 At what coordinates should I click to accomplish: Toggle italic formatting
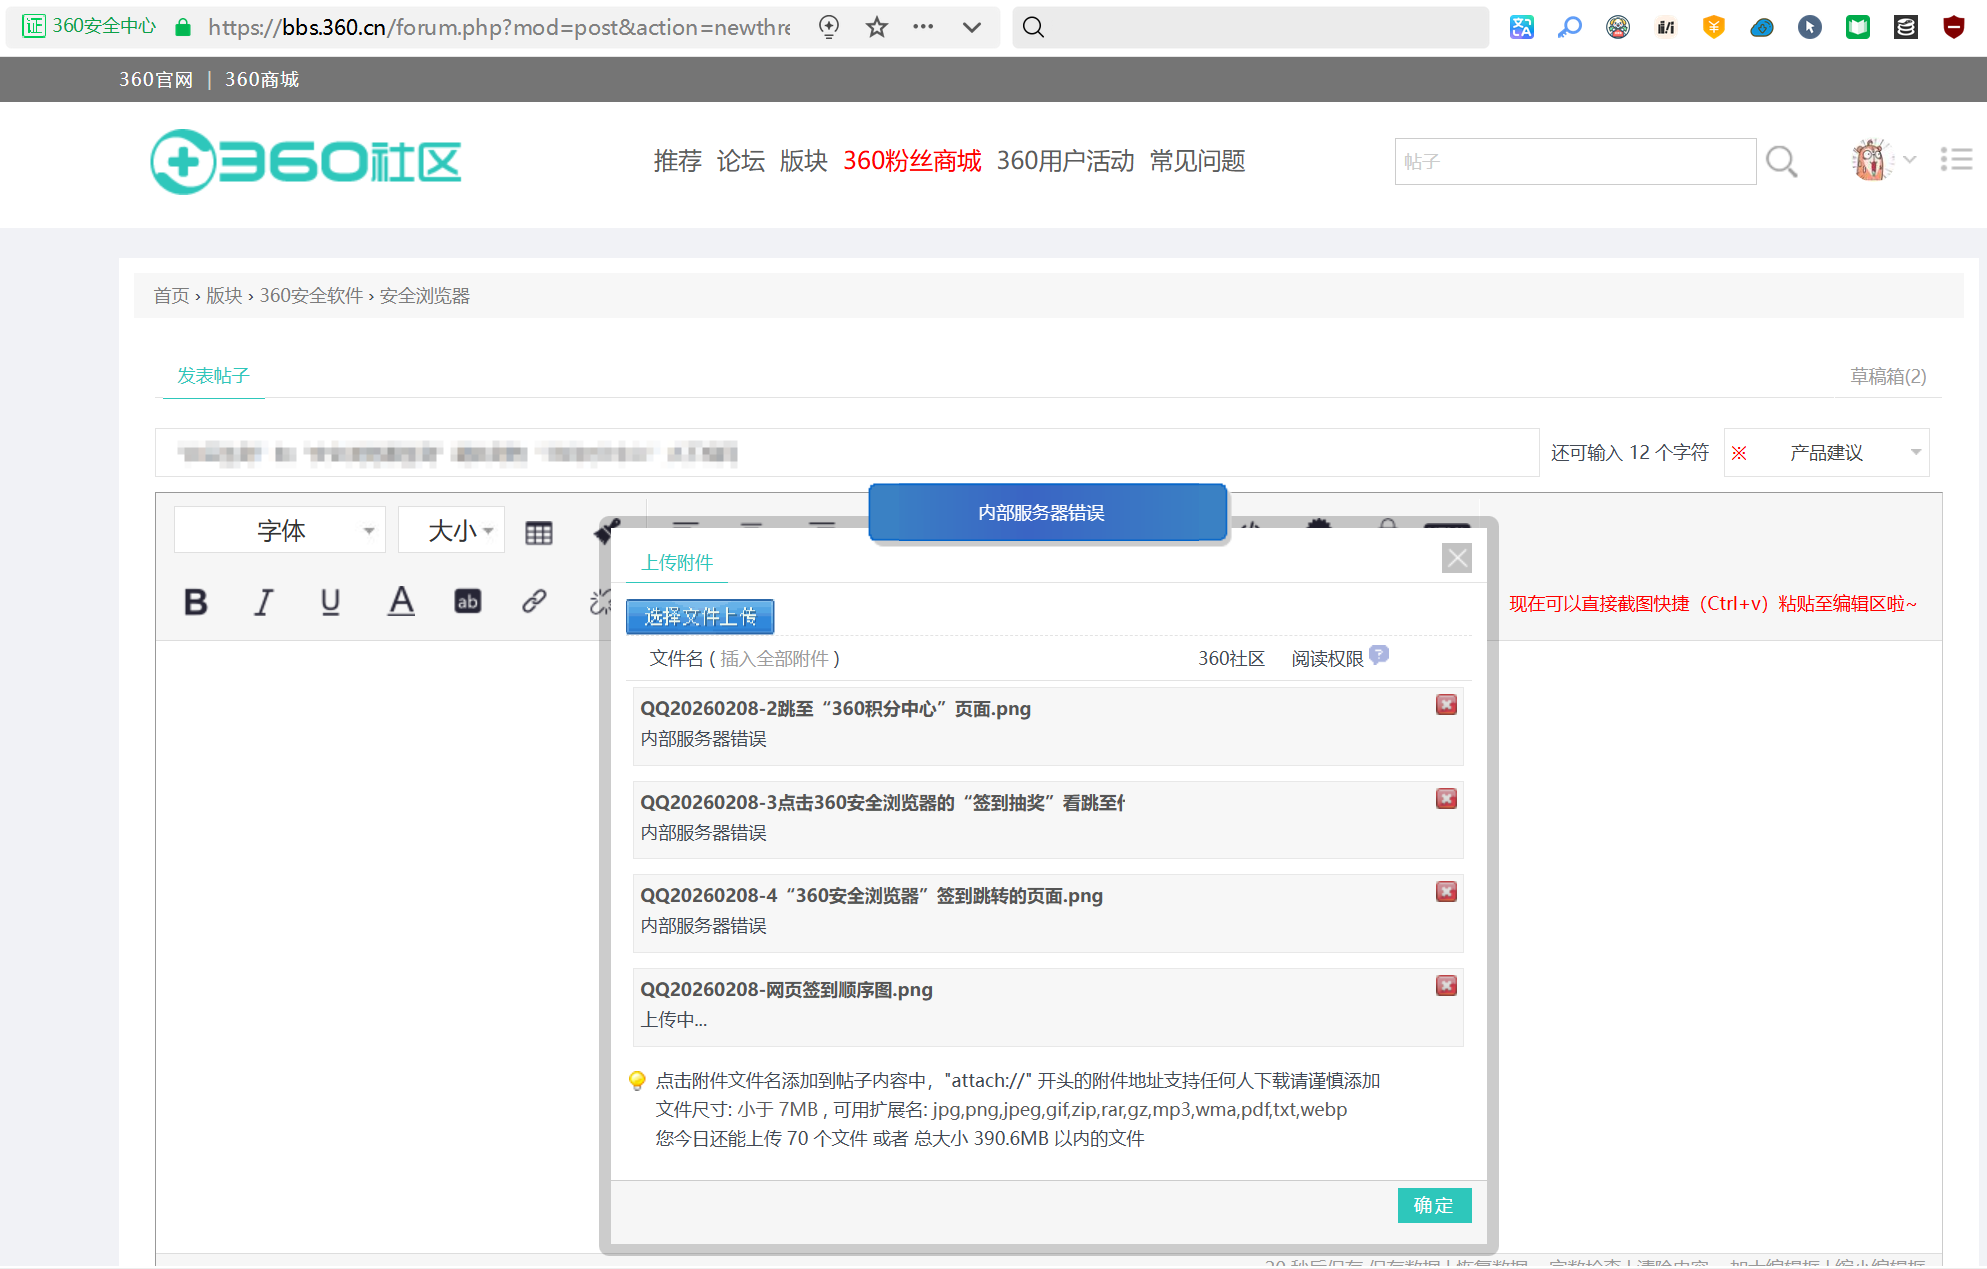(x=263, y=601)
